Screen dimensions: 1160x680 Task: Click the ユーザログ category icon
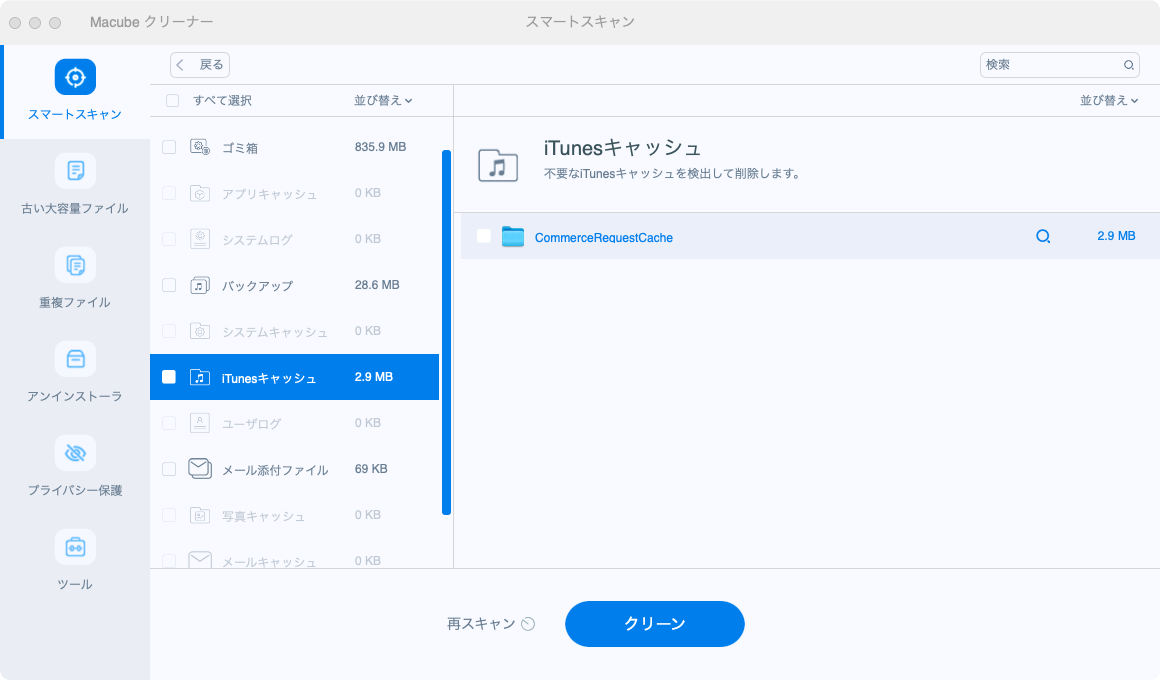click(x=200, y=423)
